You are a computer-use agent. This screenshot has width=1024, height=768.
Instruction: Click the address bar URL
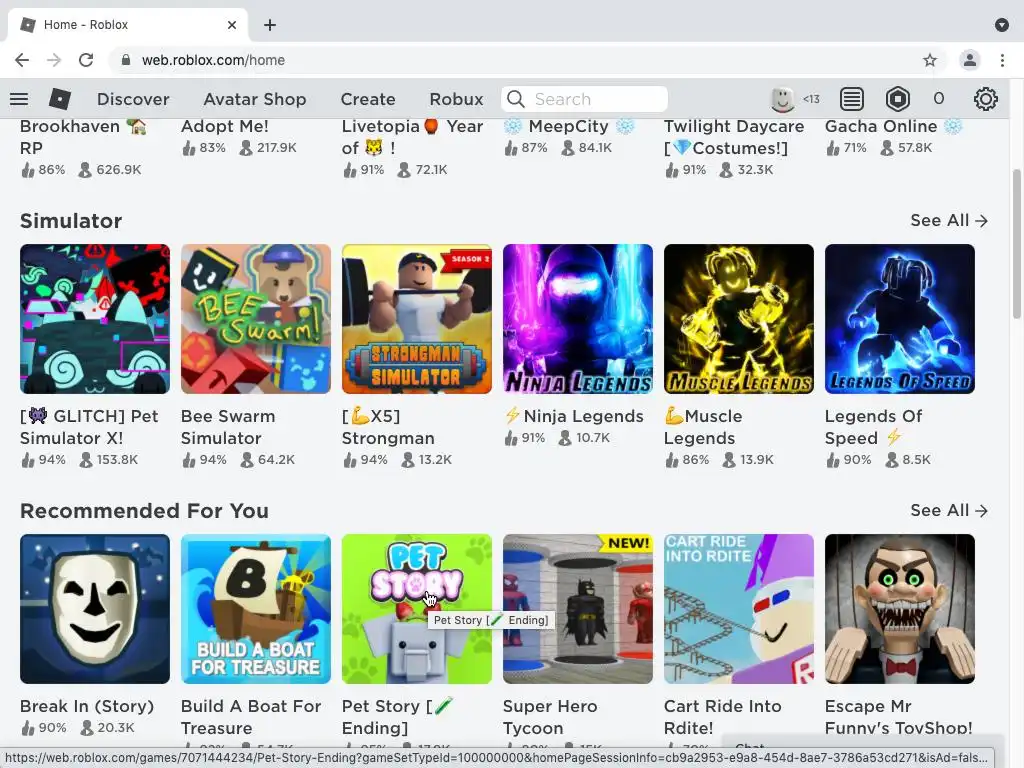coord(213,60)
